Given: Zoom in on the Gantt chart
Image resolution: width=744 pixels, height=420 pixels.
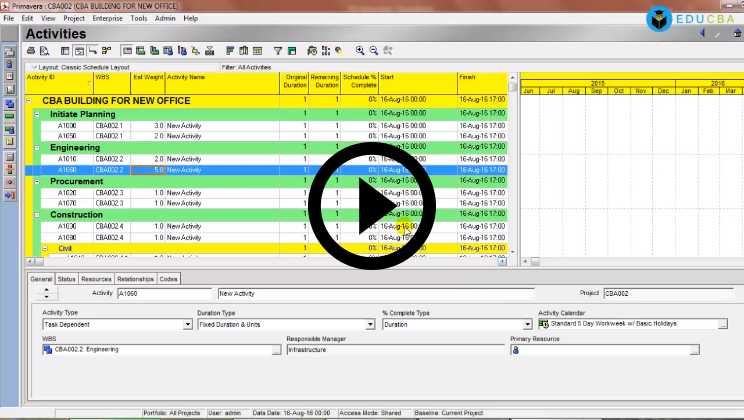Looking at the screenshot, I should click(360, 50).
